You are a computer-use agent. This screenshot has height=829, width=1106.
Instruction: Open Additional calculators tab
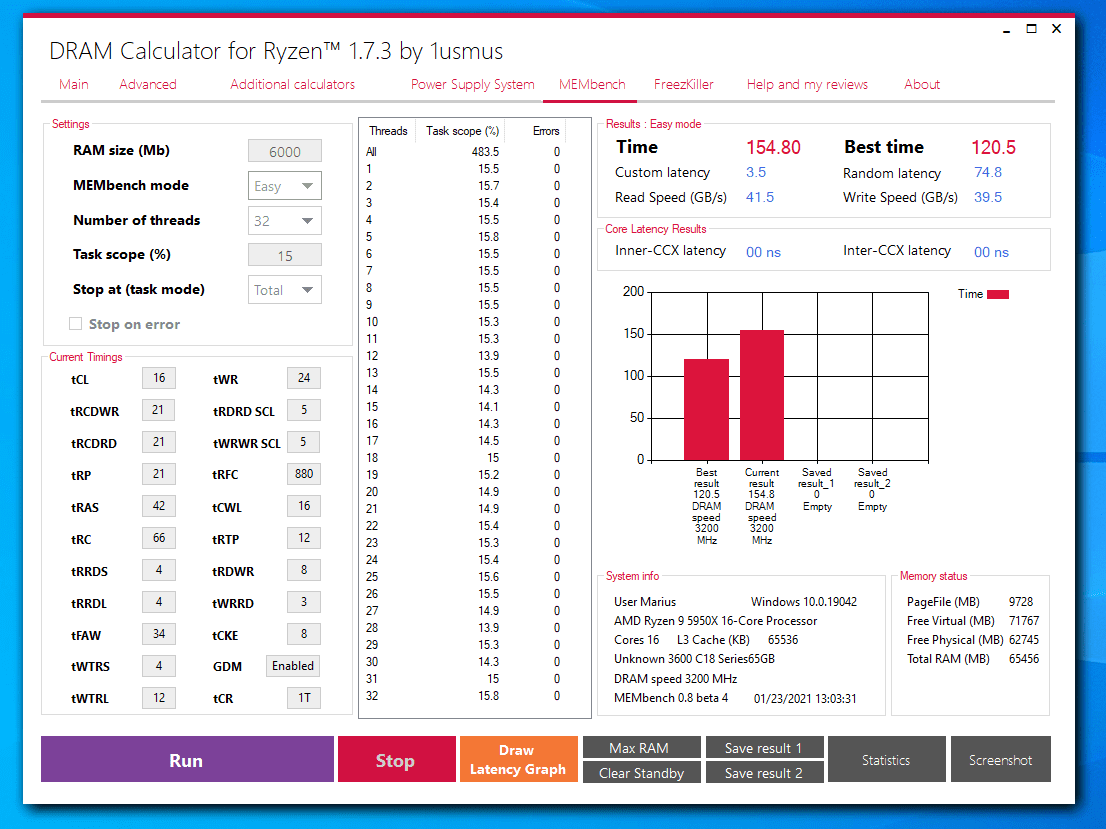292,85
